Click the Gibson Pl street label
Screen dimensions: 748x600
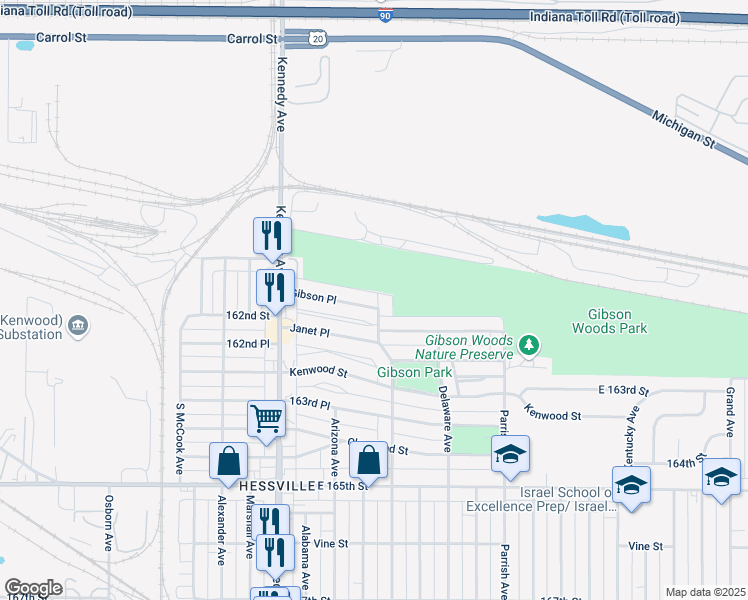pos(315,296)
